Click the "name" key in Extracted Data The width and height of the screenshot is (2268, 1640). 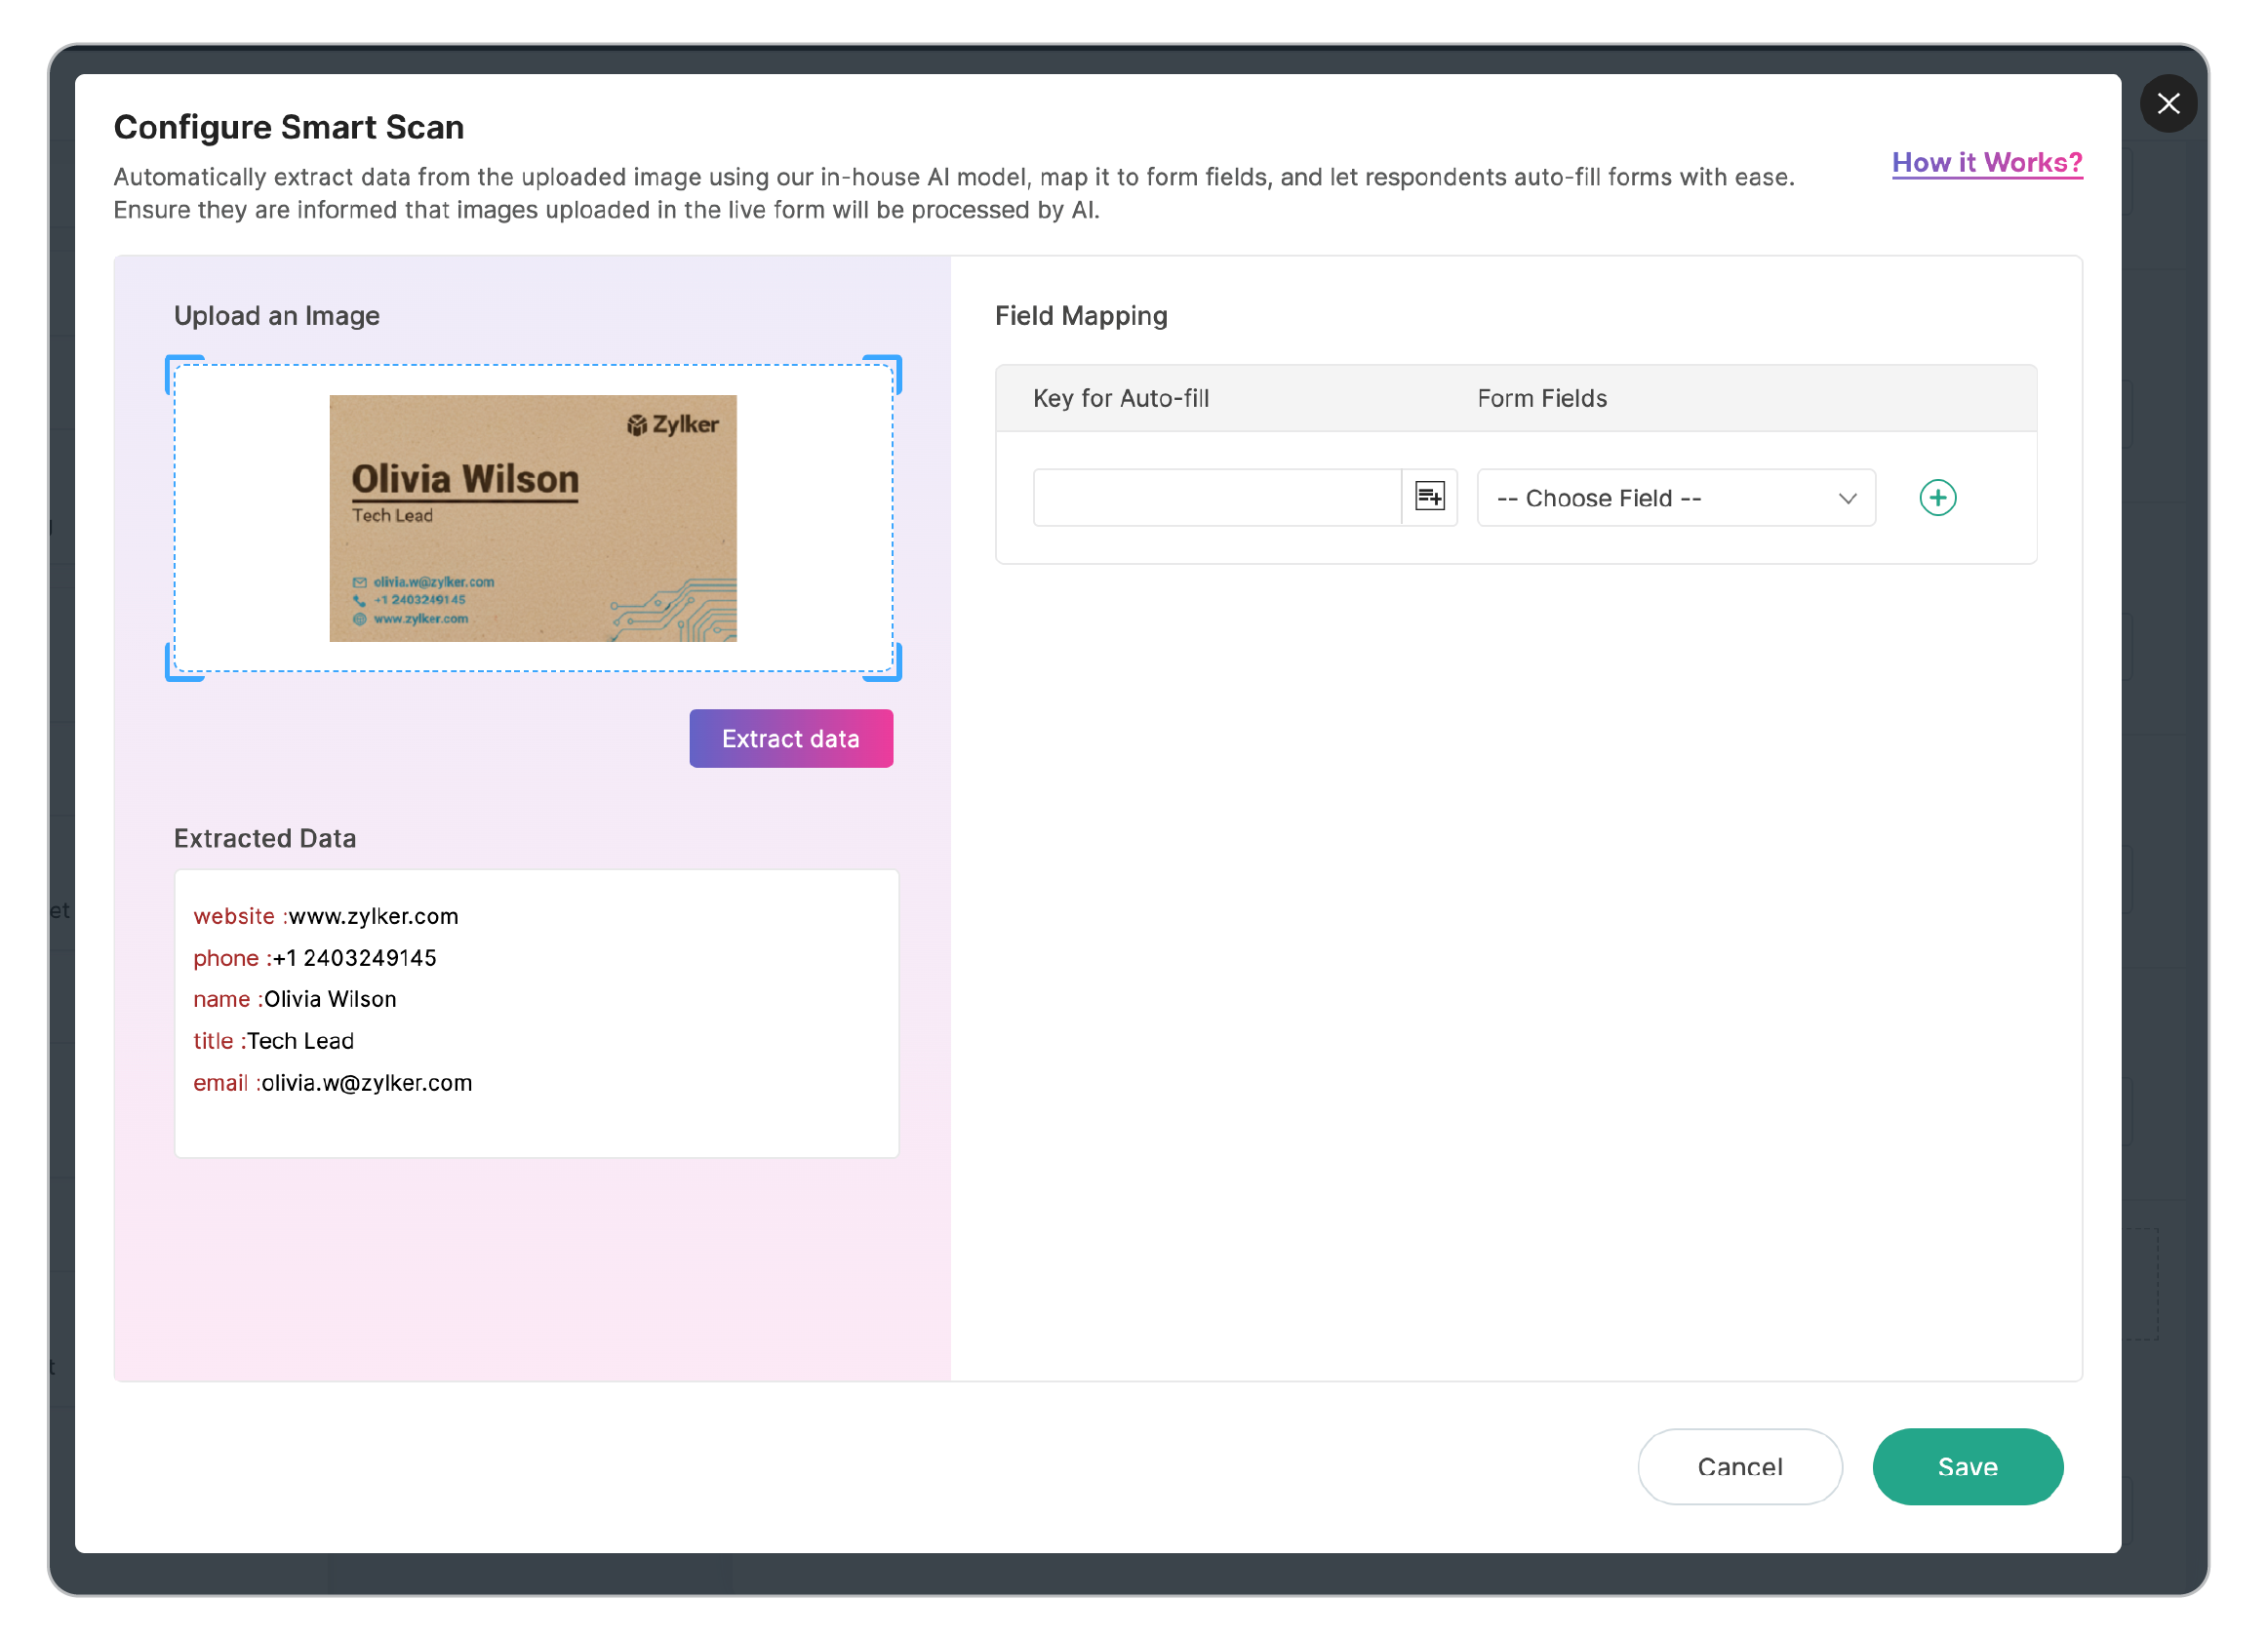pos(222,999)
